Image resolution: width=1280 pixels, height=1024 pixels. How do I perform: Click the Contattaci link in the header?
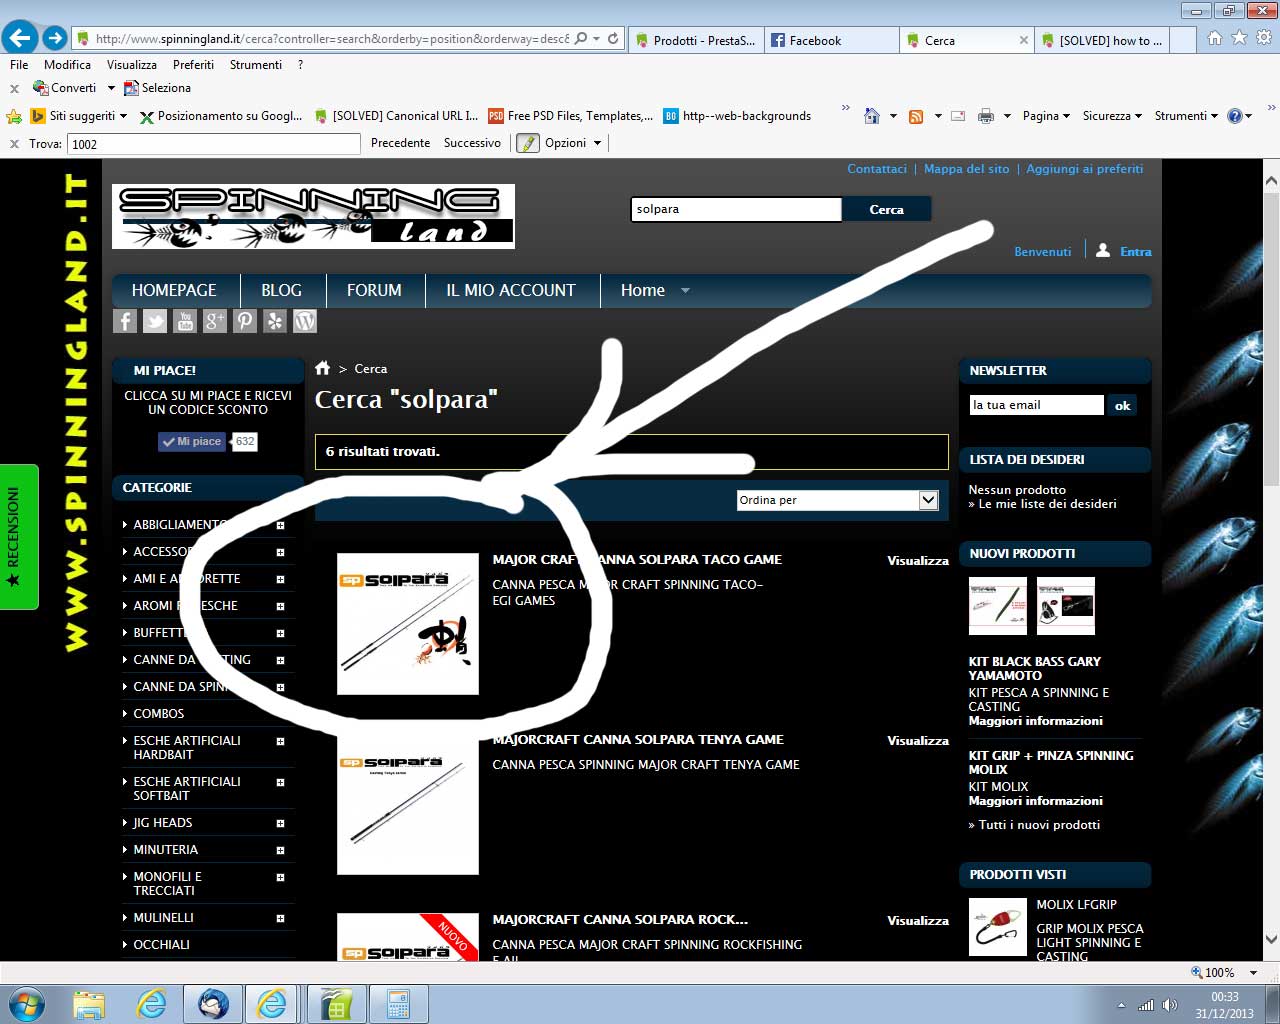click(877, 169)
